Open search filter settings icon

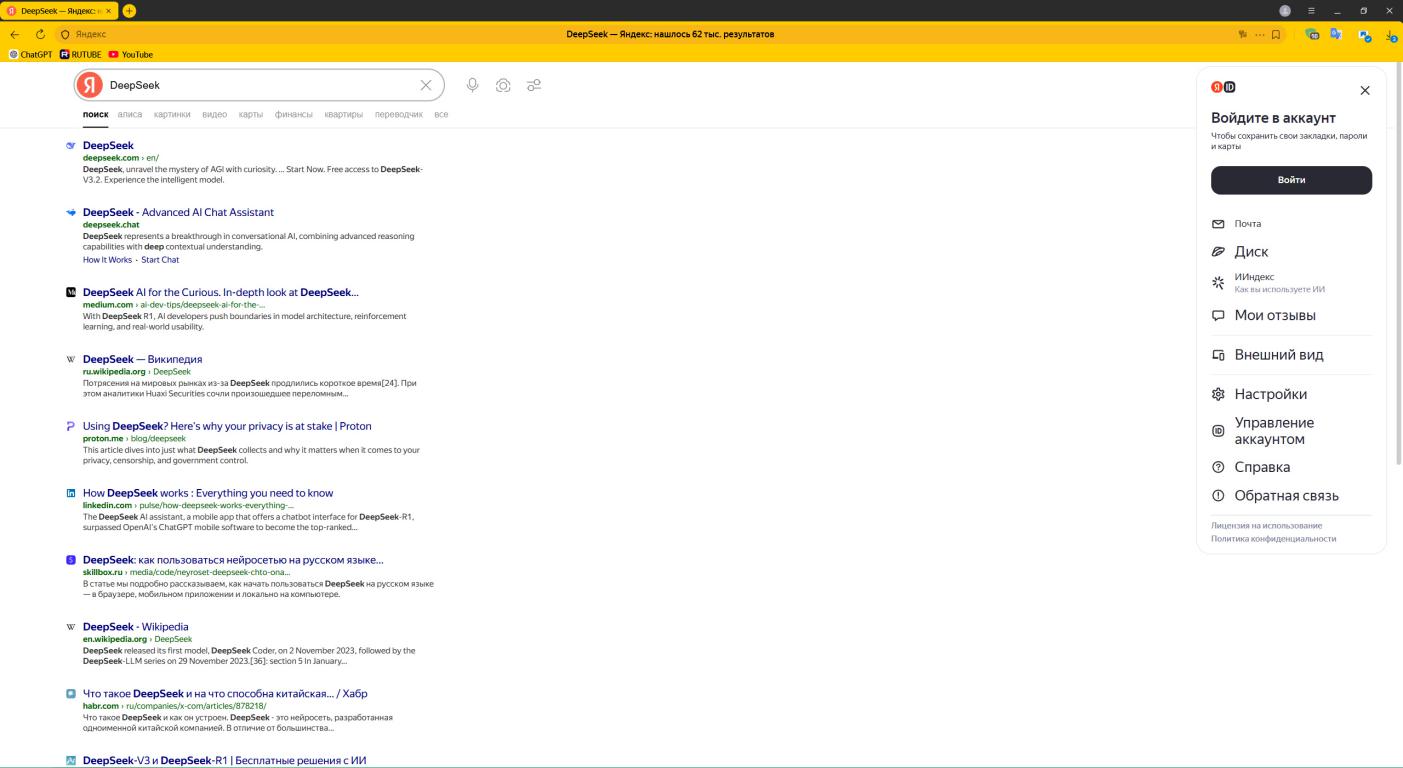click(534, 85)
